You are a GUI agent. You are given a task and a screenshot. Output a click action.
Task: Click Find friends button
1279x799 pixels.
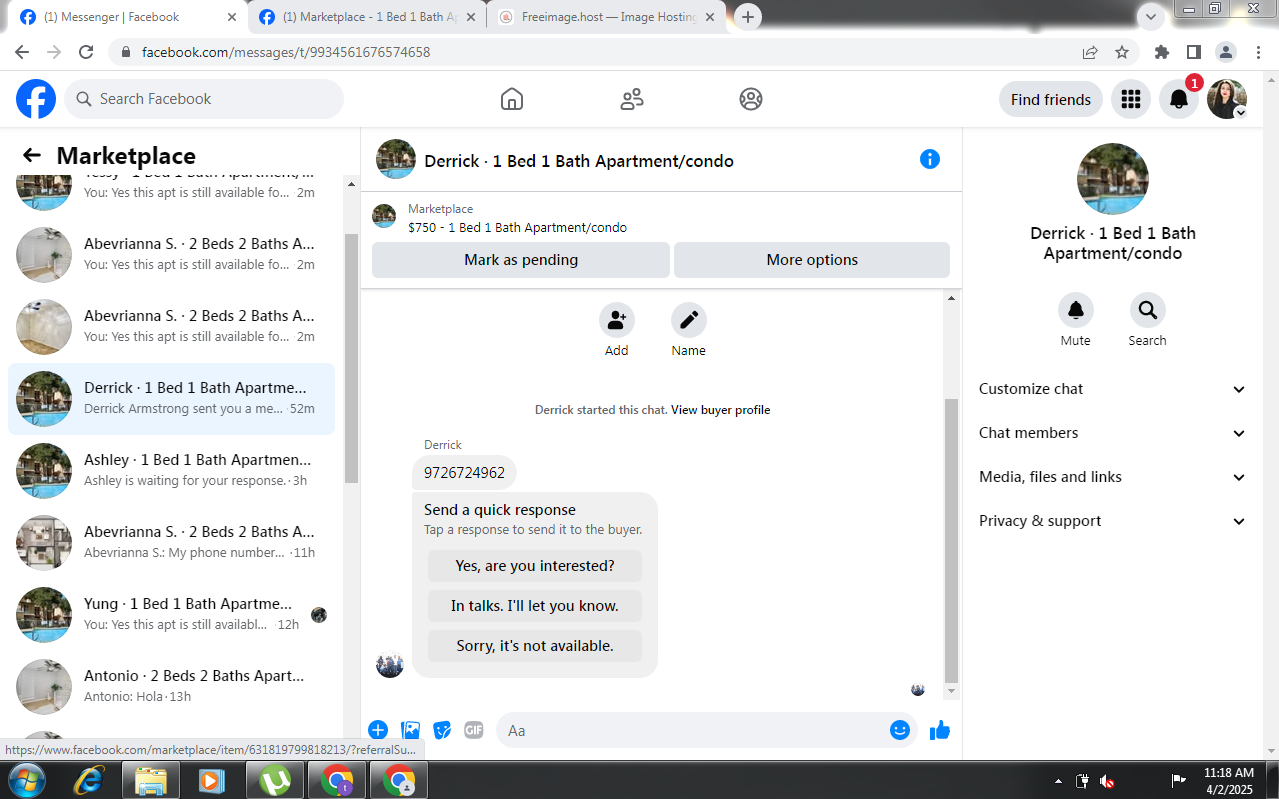[x=1051, y=99]
